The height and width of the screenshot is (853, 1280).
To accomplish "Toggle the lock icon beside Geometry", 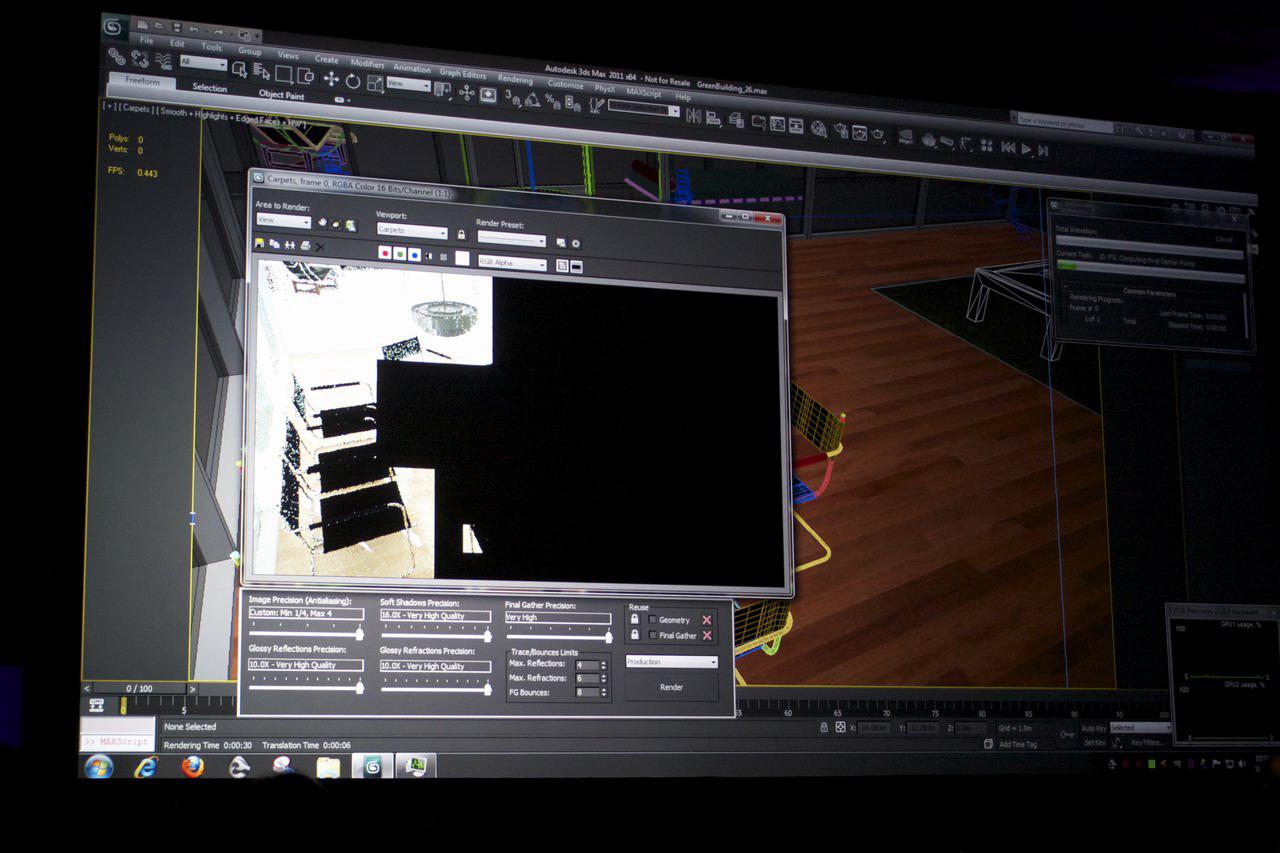I will [635, 619].
